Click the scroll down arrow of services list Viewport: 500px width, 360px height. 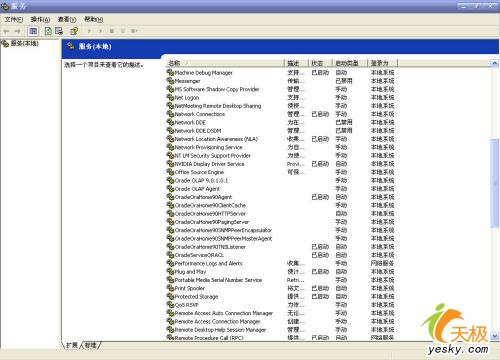[x=495, y=336]
